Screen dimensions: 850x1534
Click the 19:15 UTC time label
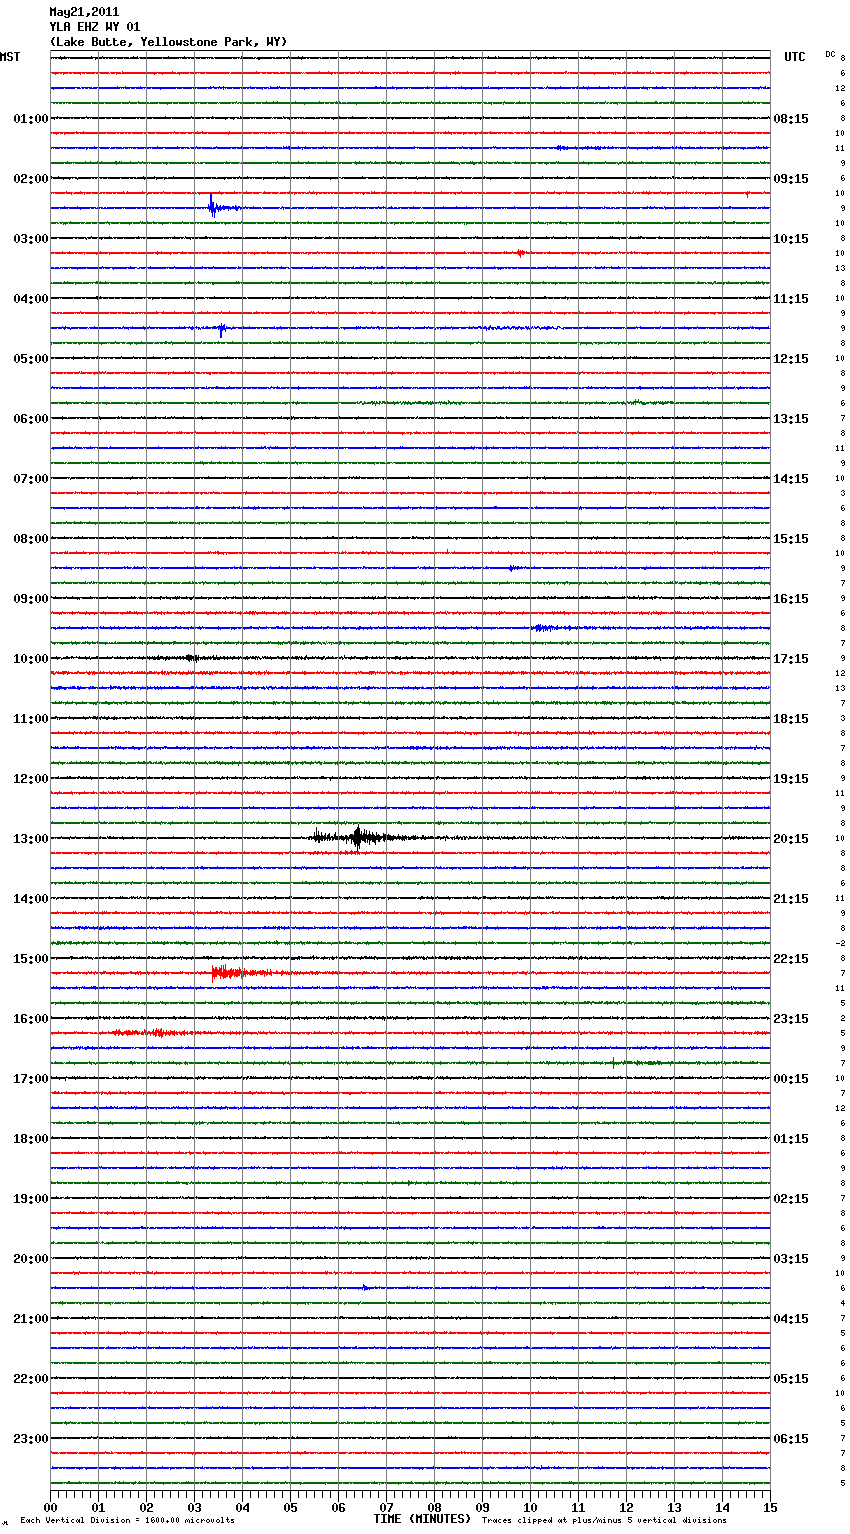click(791, 779)
